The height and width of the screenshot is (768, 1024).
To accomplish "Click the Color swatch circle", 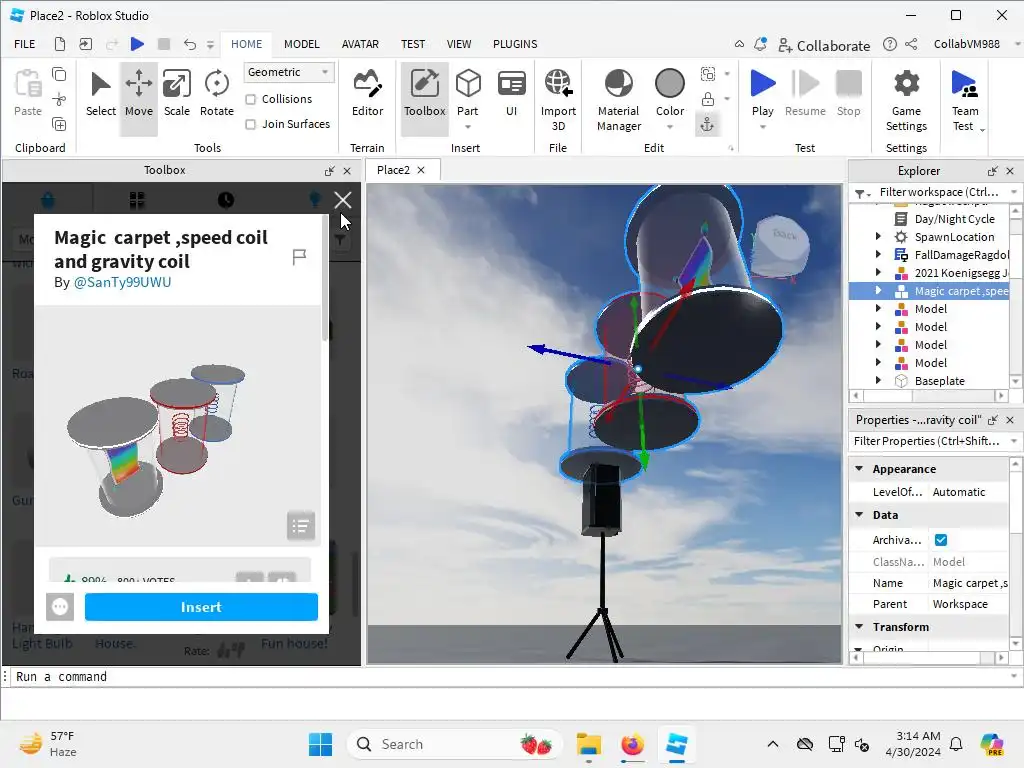I will pos(670,83).
